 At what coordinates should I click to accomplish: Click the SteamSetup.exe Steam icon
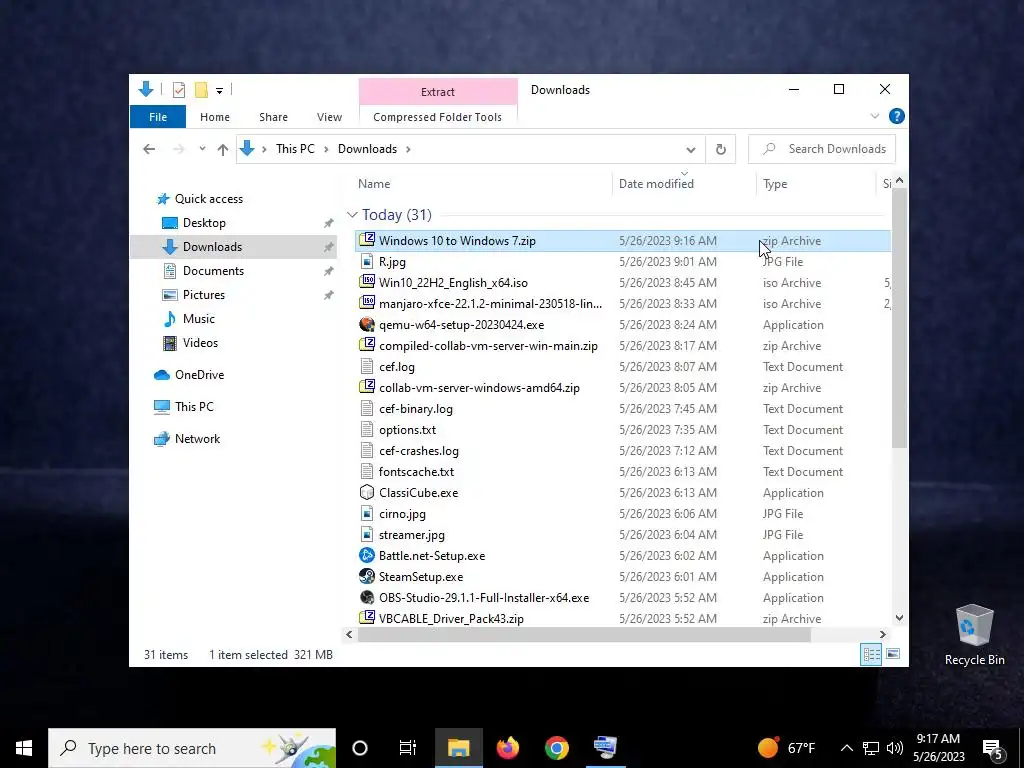(x=367, y=576)
